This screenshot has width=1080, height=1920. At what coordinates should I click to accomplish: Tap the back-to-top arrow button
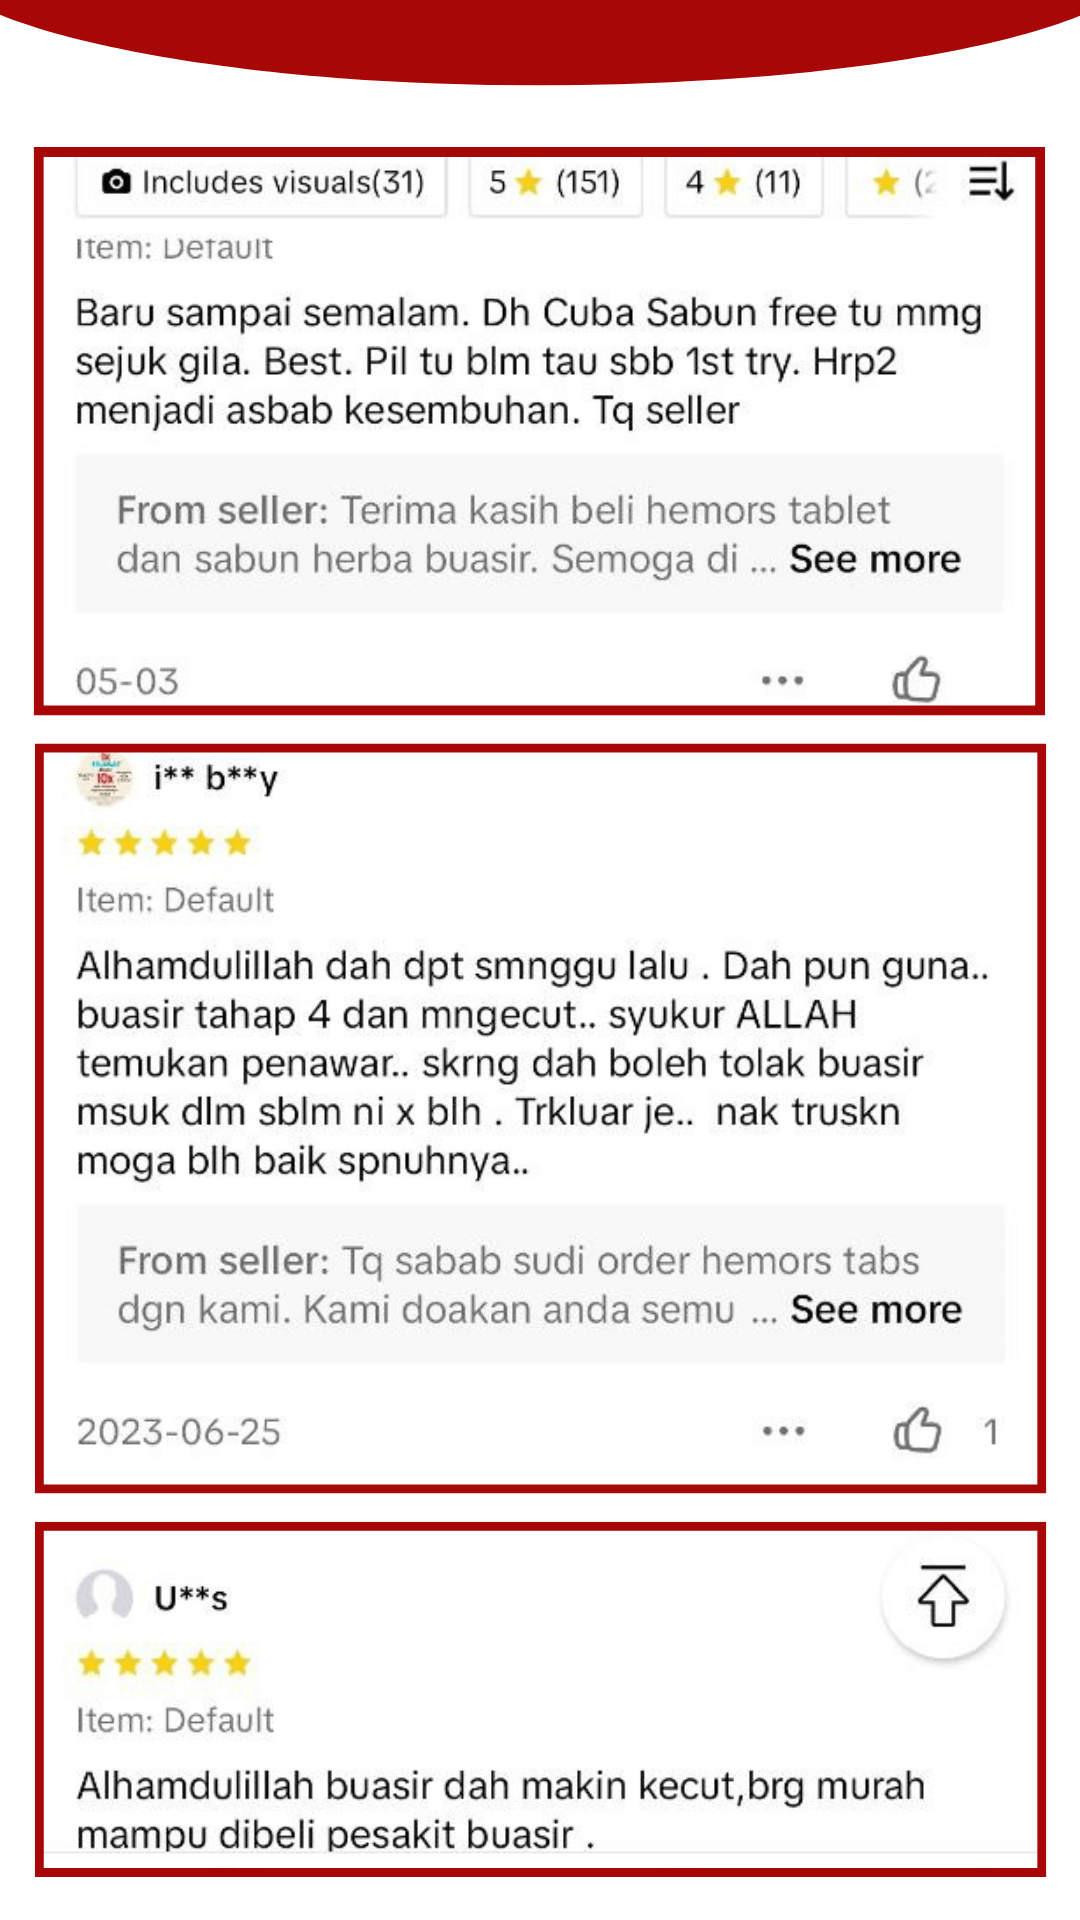[x=943, y=1597]
